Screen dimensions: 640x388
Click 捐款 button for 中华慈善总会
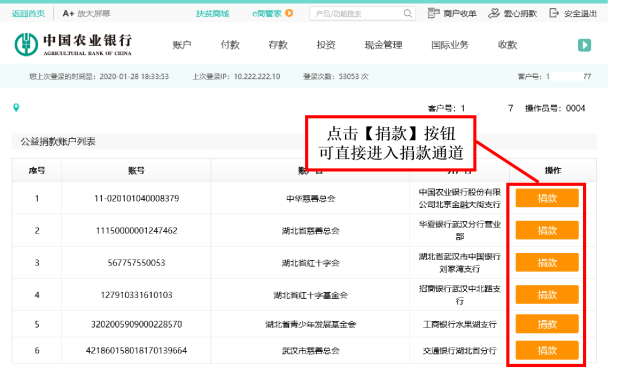pos(547,198)
